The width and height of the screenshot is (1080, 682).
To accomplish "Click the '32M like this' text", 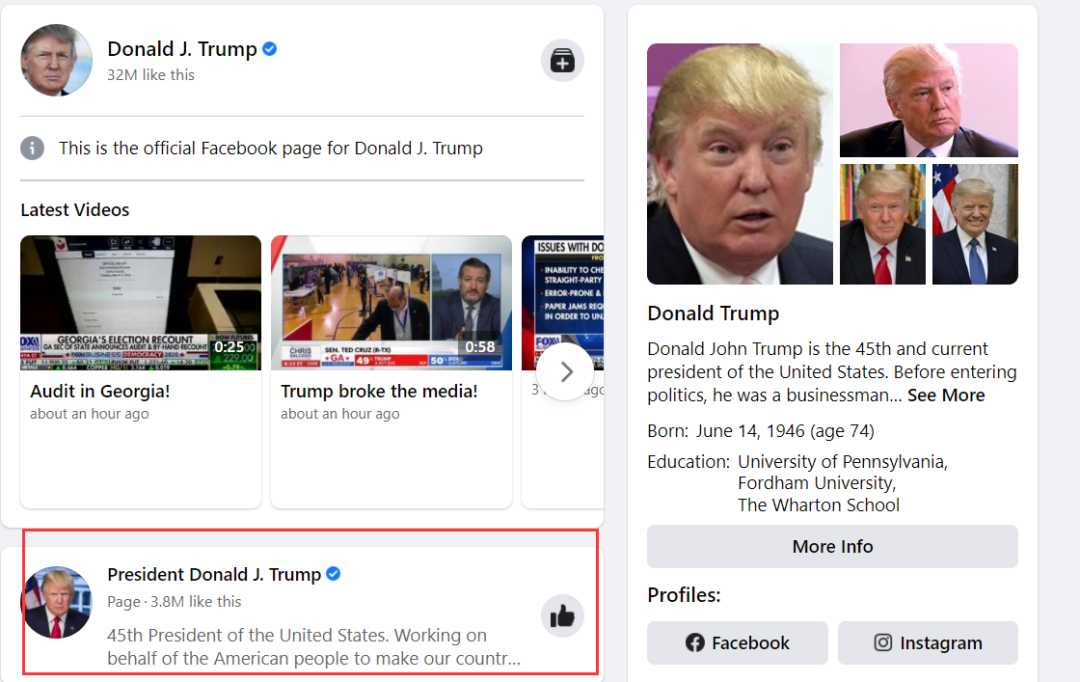I will (151, 75).
